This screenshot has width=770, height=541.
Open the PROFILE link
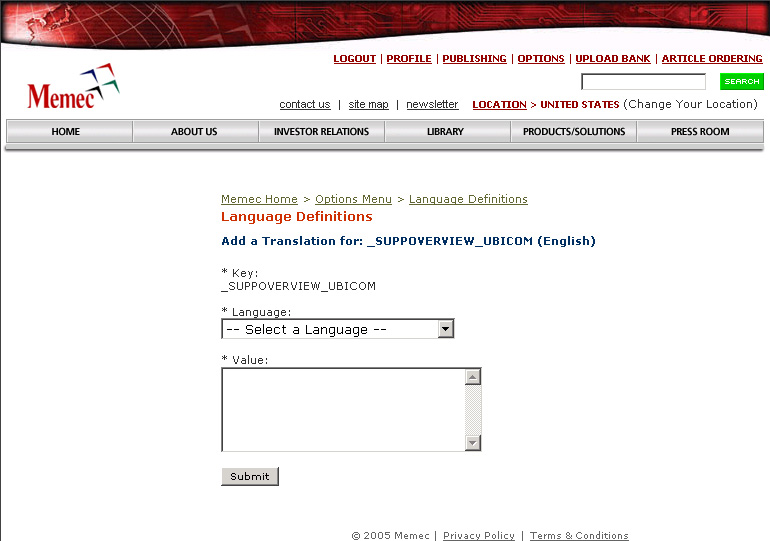point(409,58)
